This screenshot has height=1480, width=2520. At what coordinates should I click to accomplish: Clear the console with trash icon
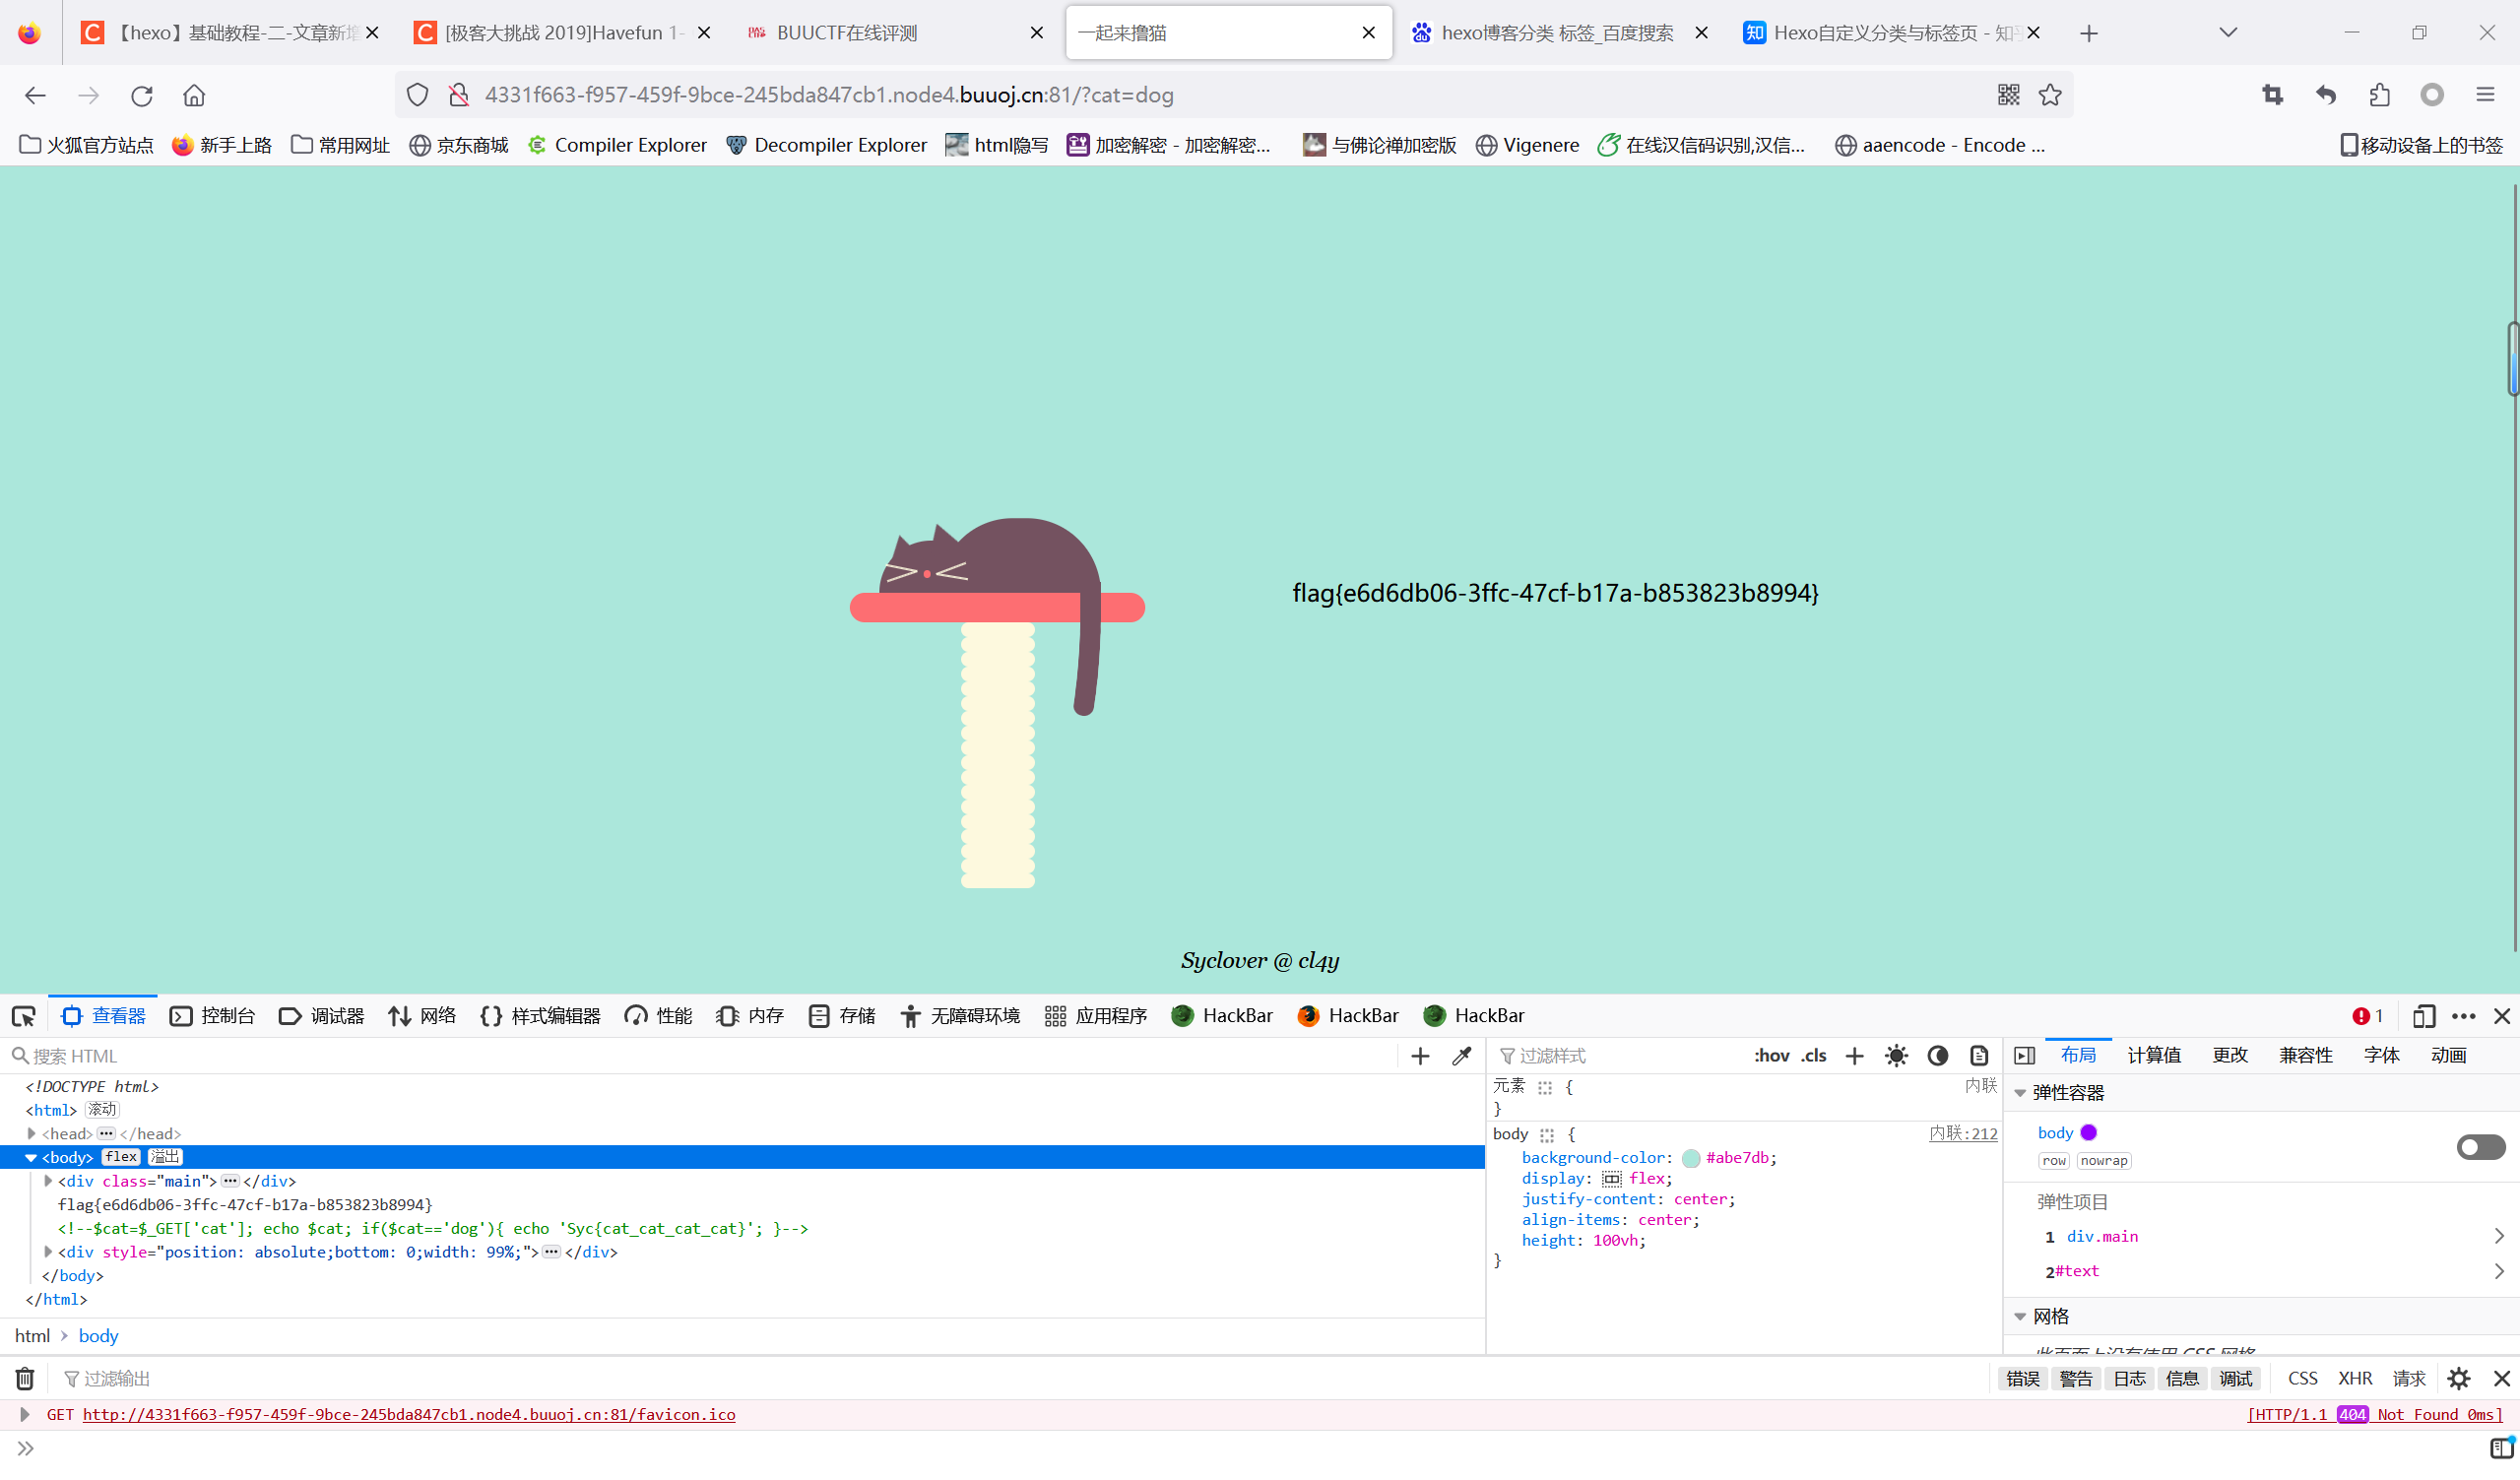pos(25,1379)
